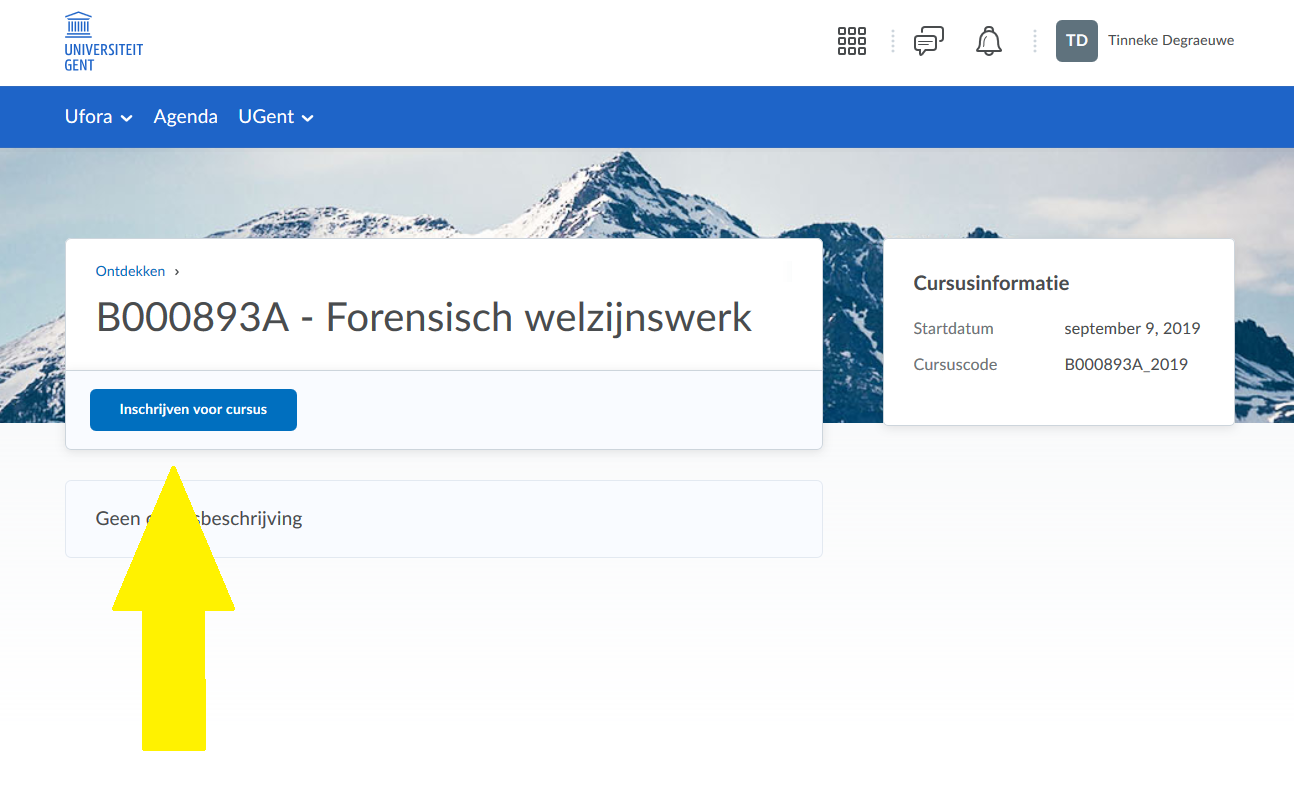Click the start date september 9, 2019
This screenshot has height=809, width=1294.
[x=1131, y=329]
